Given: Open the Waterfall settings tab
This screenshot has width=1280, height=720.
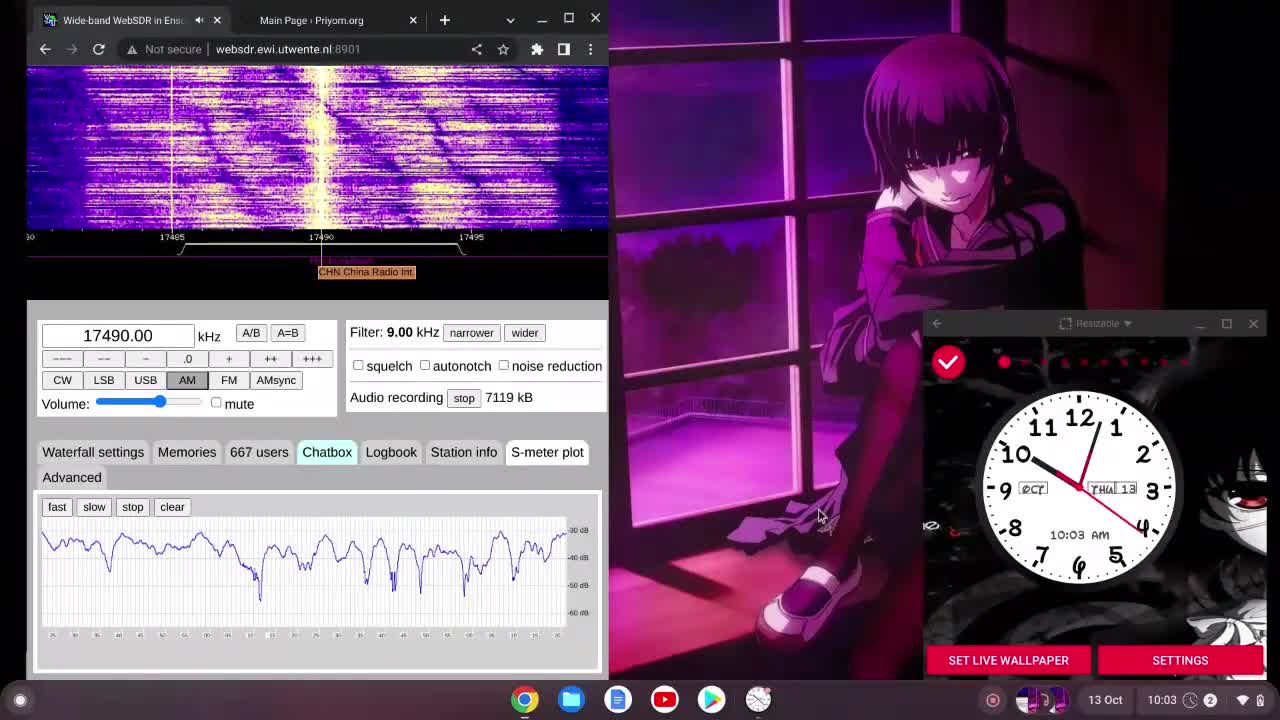Looking at the screenshot, I should pos(93,452).
